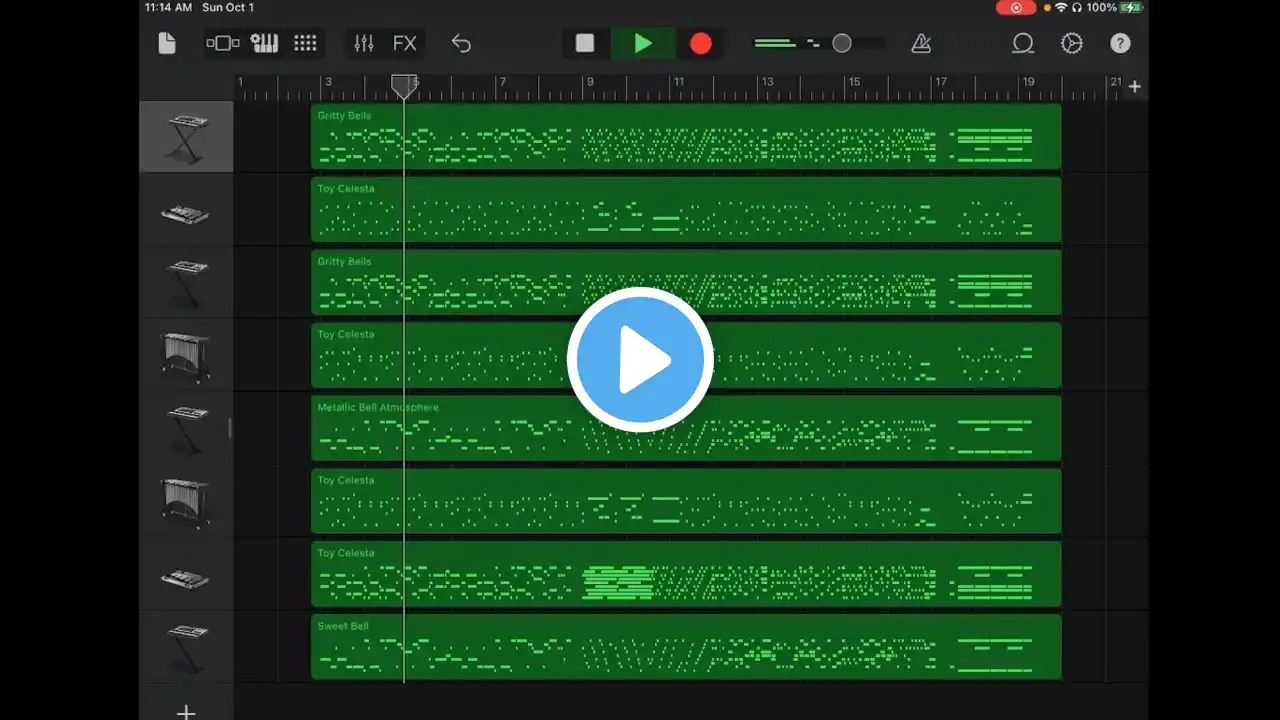The image size is (1280, 720).
Task: Select the Metallic Bell Atmosphere region
Action: point(686,429)
